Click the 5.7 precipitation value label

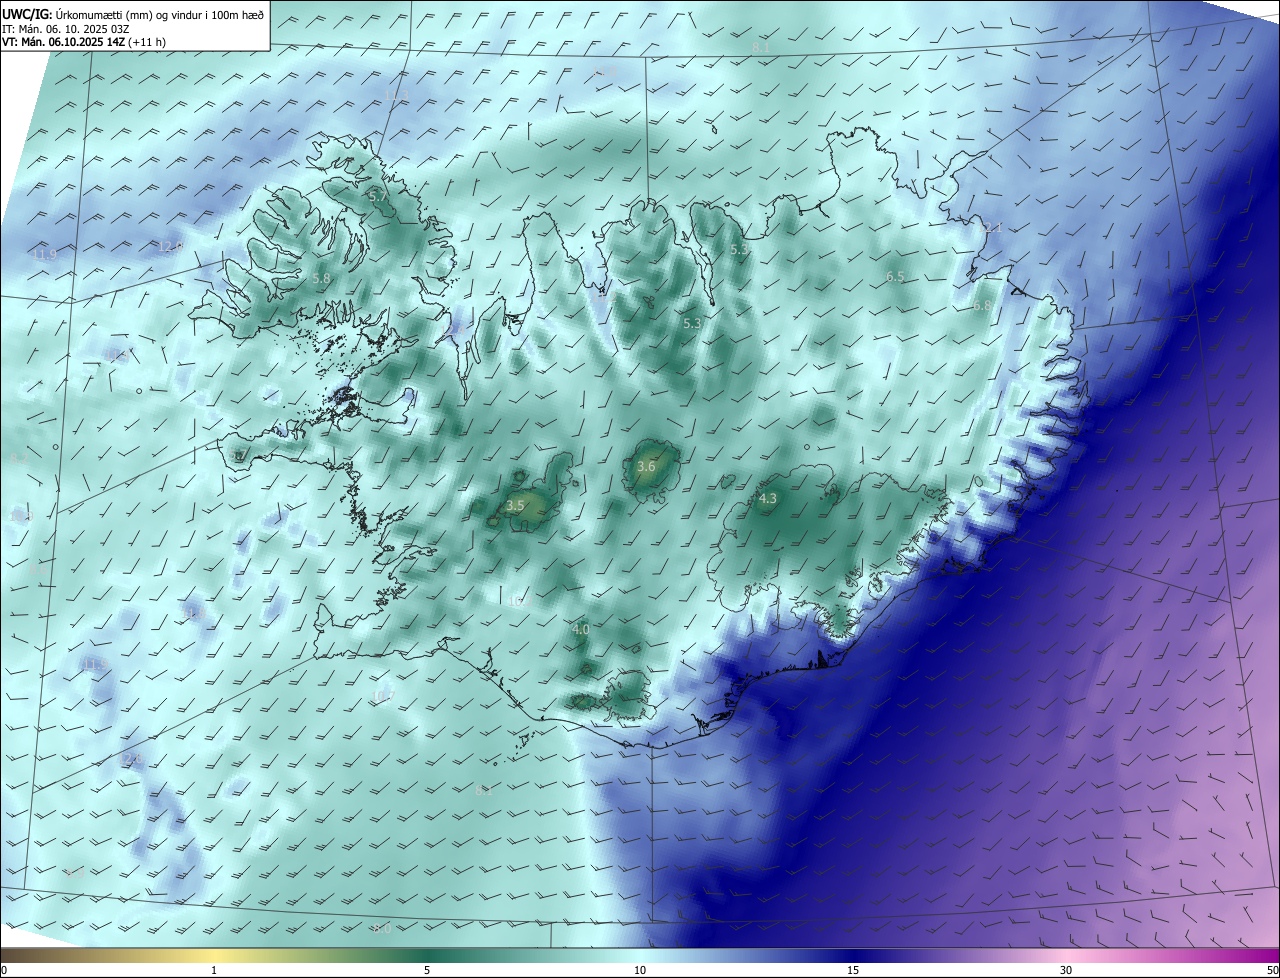[377, 197]
